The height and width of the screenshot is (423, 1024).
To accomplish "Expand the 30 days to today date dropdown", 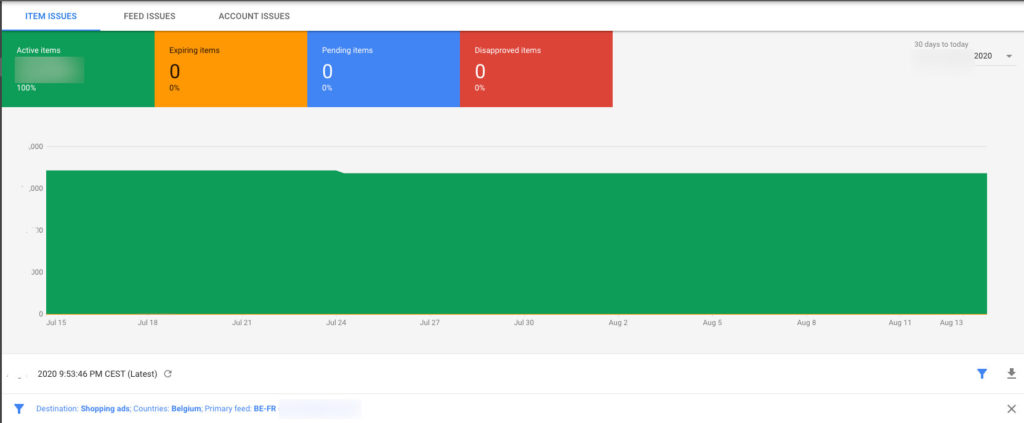I will [989, 56].
